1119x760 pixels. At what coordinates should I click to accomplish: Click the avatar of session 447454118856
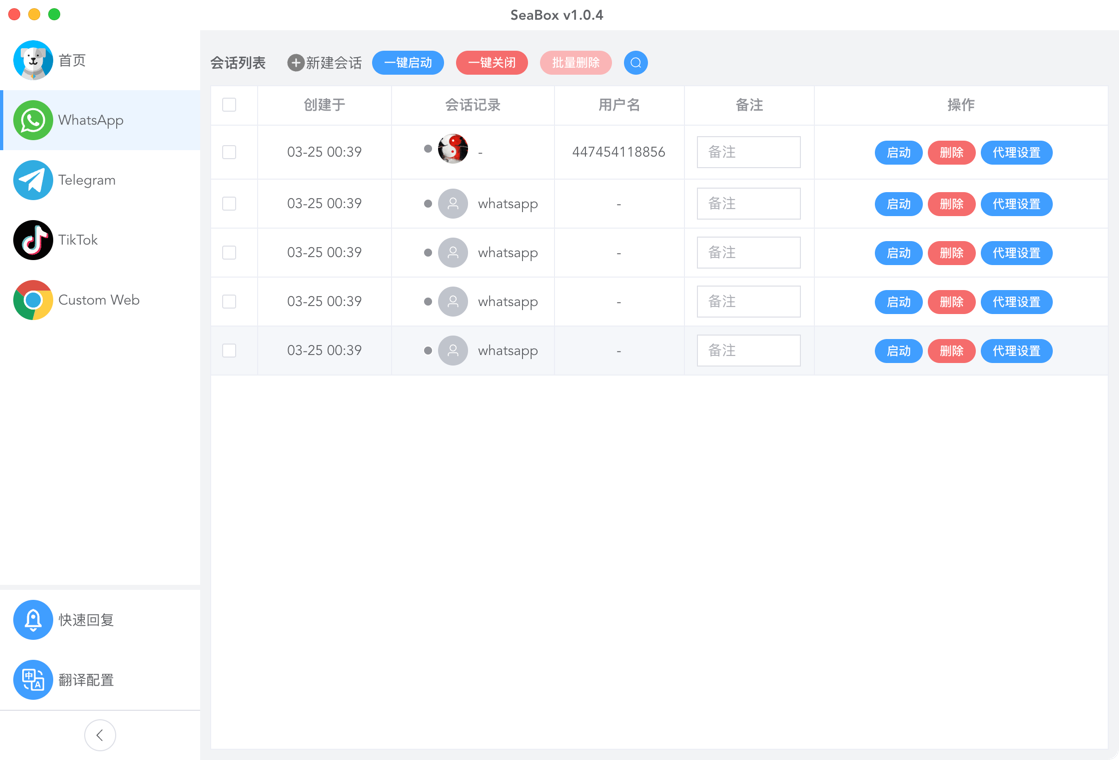pos(453,148)
